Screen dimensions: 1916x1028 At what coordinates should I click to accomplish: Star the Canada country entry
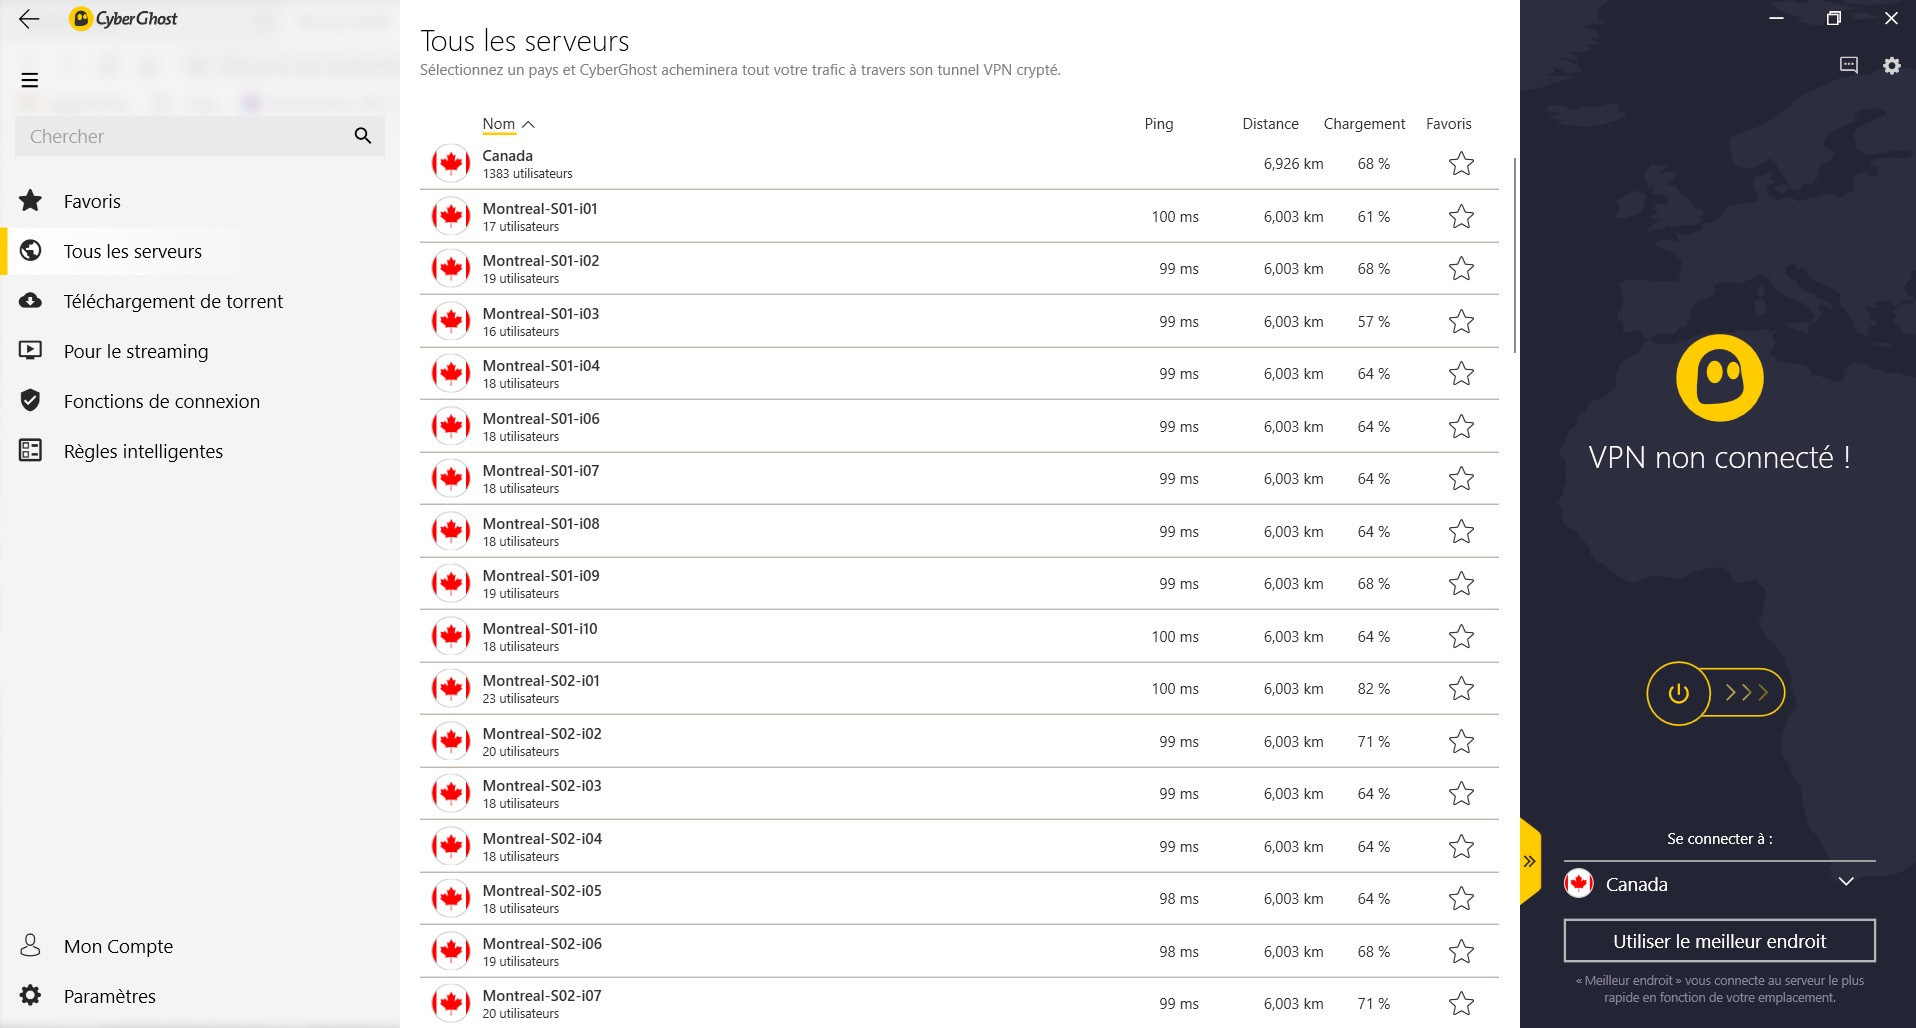point(1461,164)
